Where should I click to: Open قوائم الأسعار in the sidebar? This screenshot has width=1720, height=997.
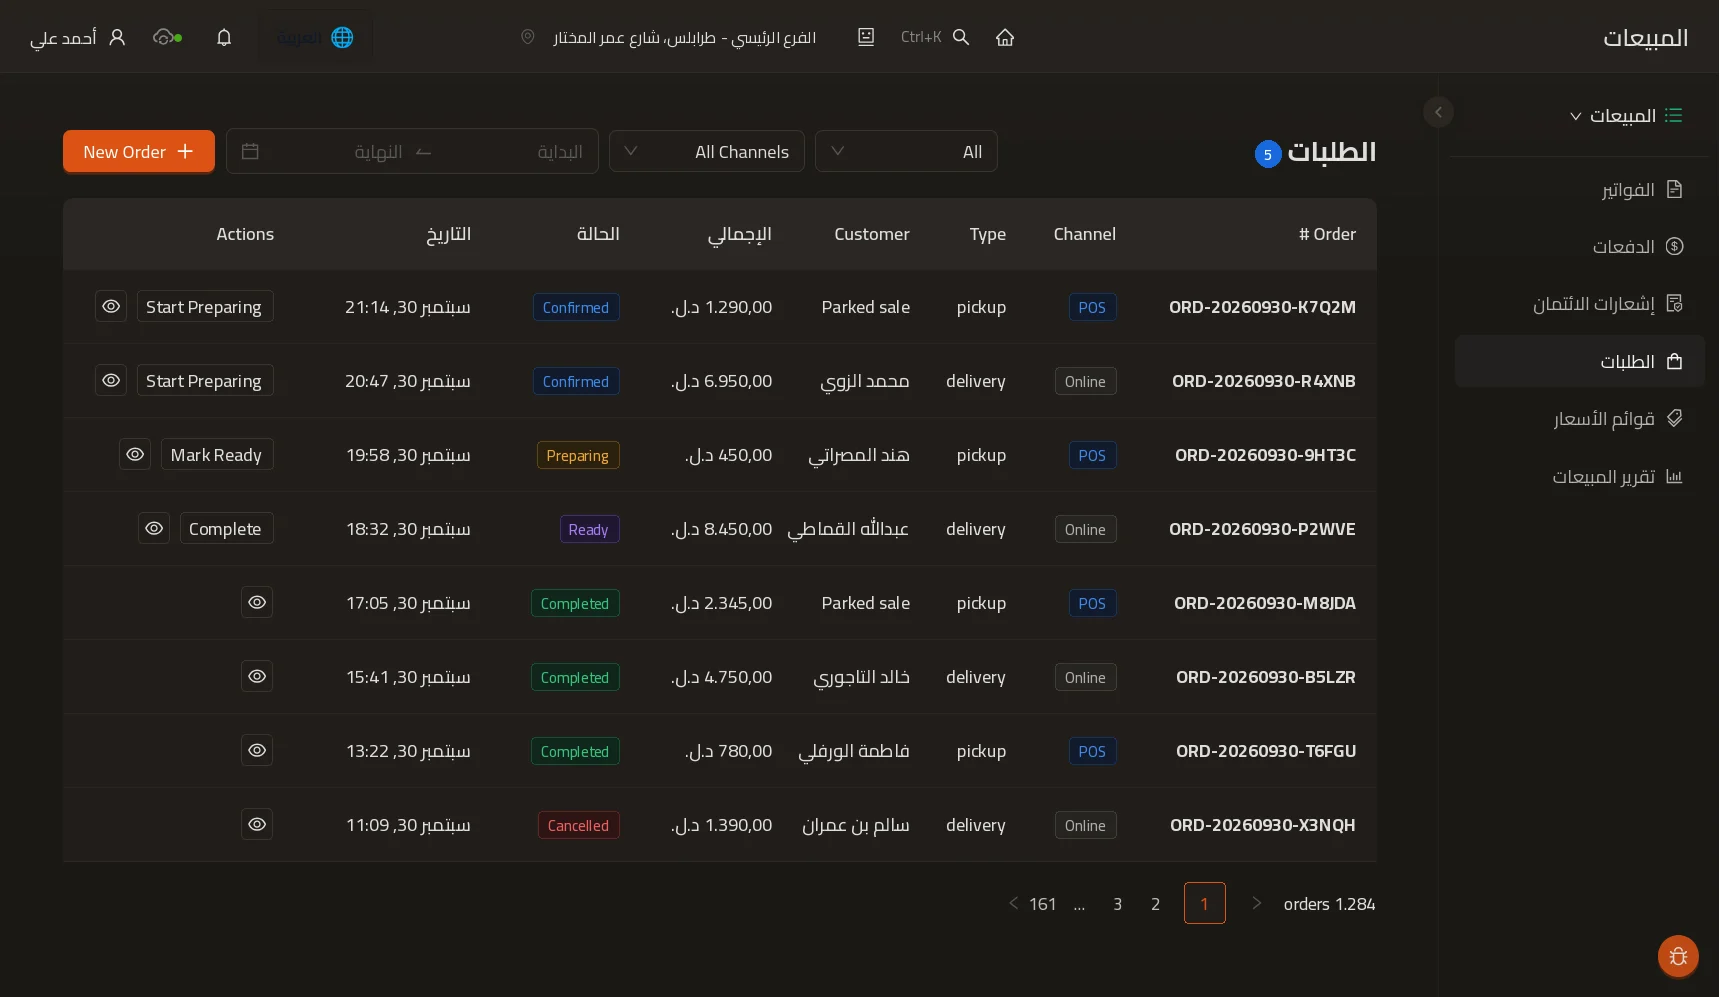pos(1580,418)
